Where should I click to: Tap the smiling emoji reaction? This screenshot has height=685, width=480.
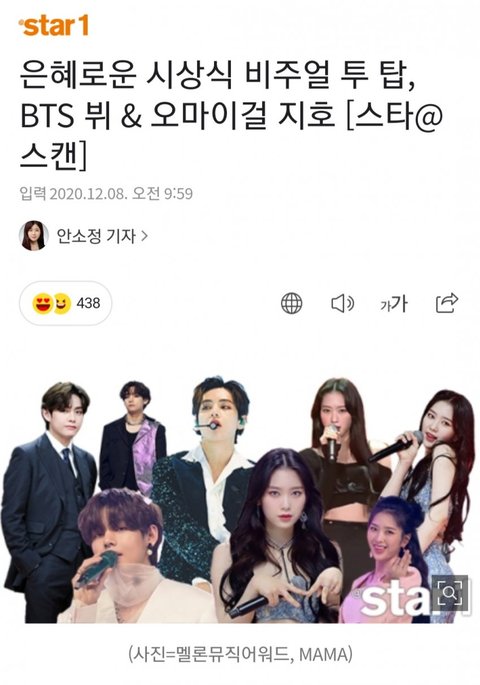click(62, 304)
